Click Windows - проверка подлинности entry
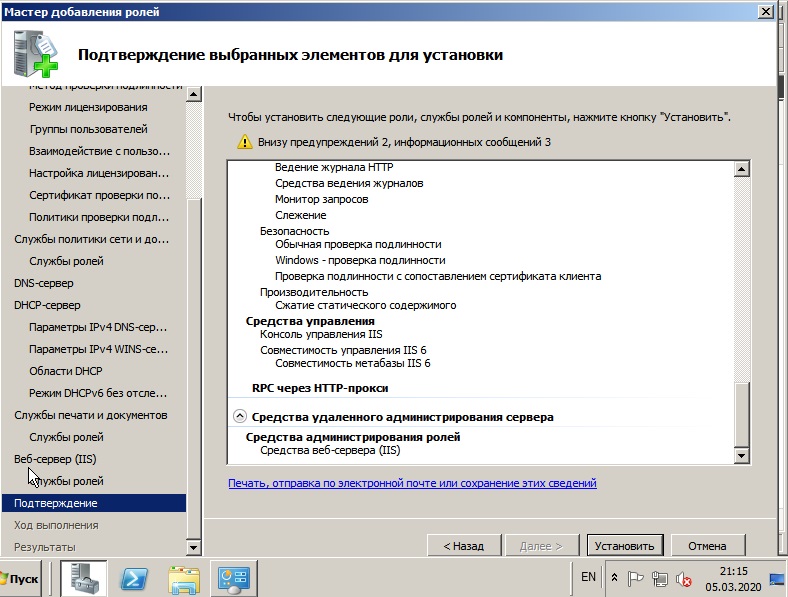The height and width of the screenshot is (597, 788). tap(360, 260)
